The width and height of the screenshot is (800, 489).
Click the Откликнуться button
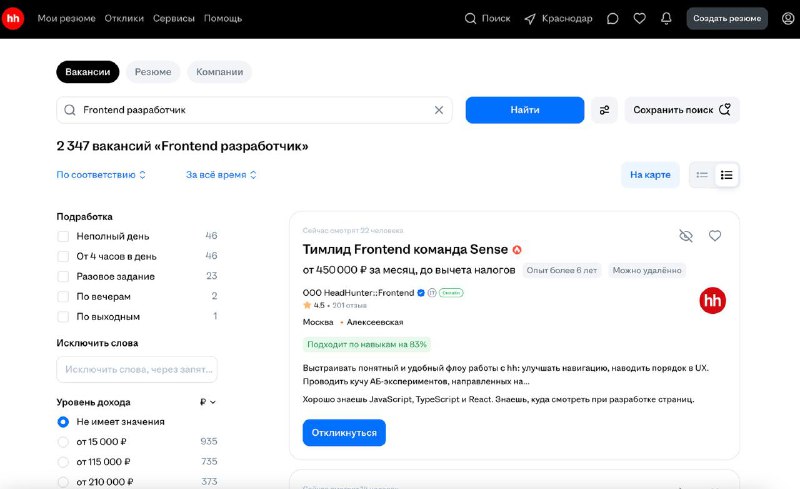point(344,433)
